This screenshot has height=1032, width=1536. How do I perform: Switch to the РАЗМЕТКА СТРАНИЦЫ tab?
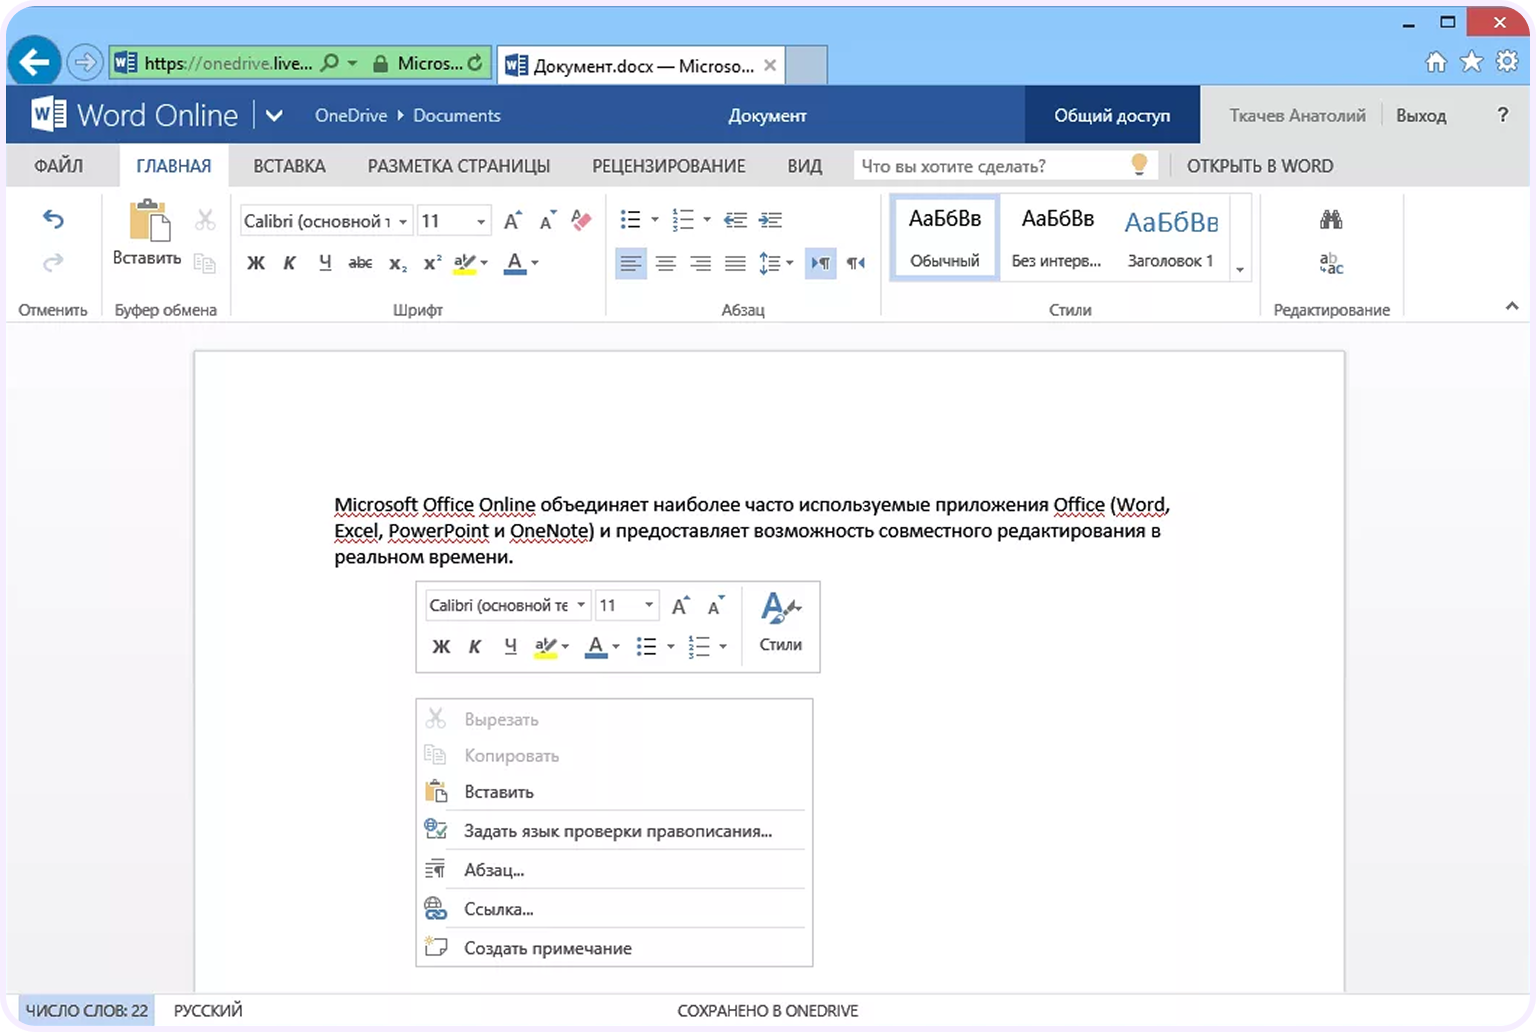(x=459, y=166)
